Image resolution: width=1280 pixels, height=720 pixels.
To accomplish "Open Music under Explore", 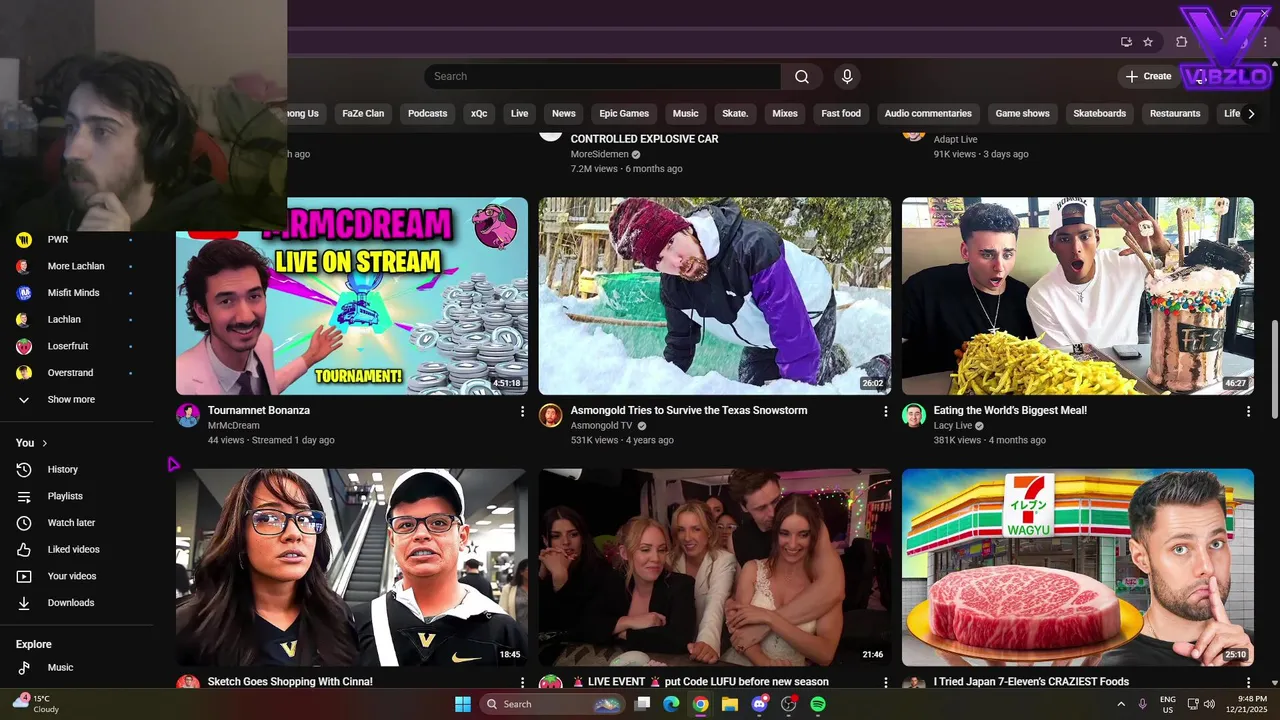I will tap(76, 667).
